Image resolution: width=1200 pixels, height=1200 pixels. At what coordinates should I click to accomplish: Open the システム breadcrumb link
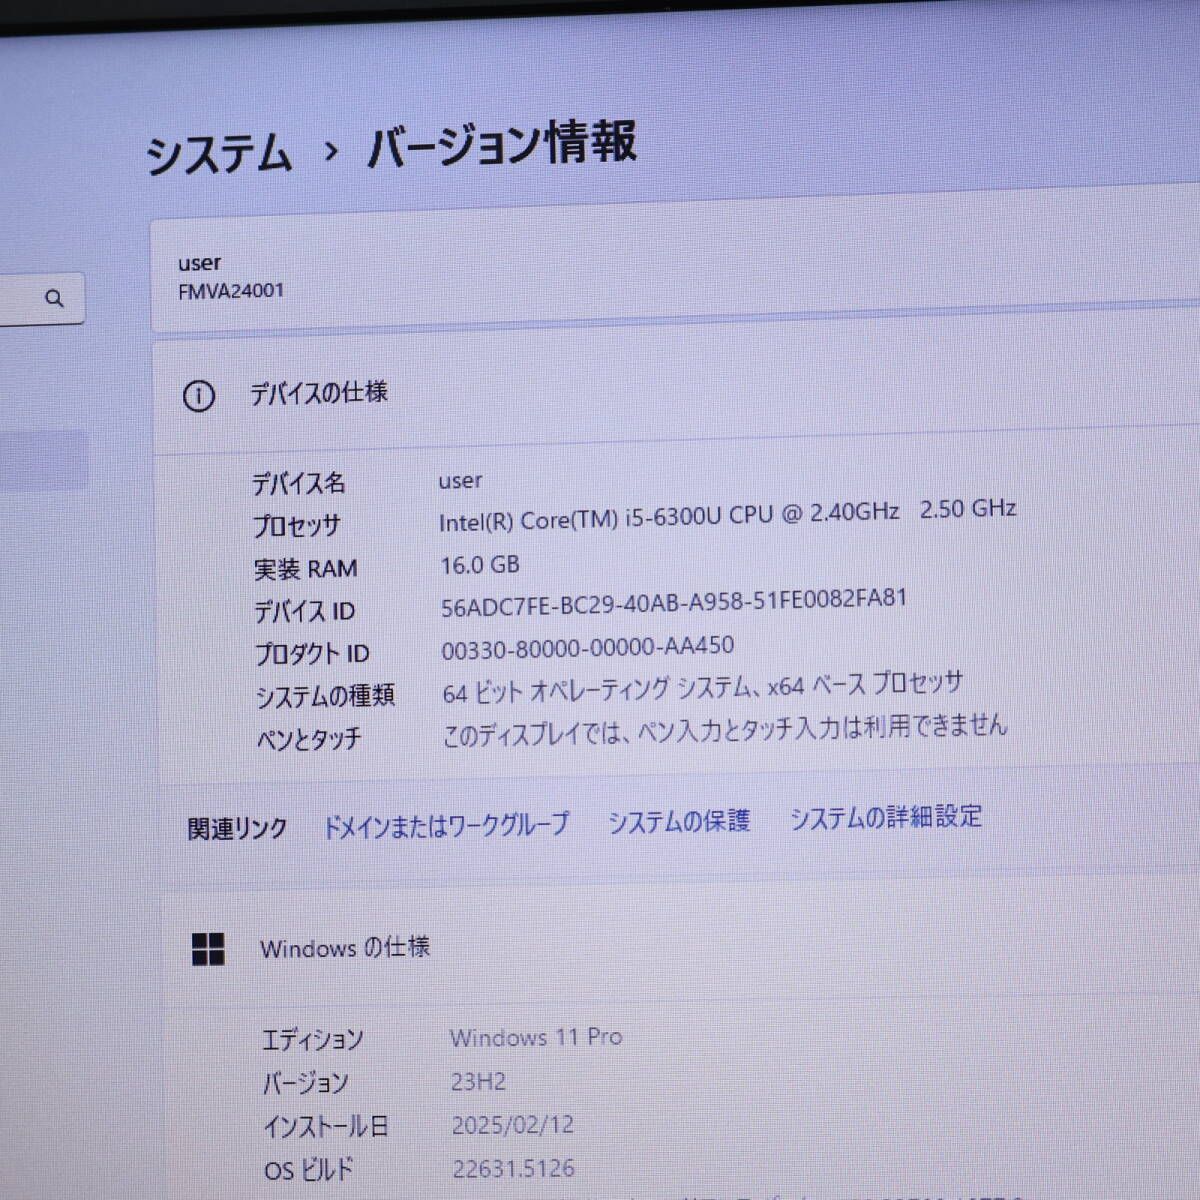(218, 155)
